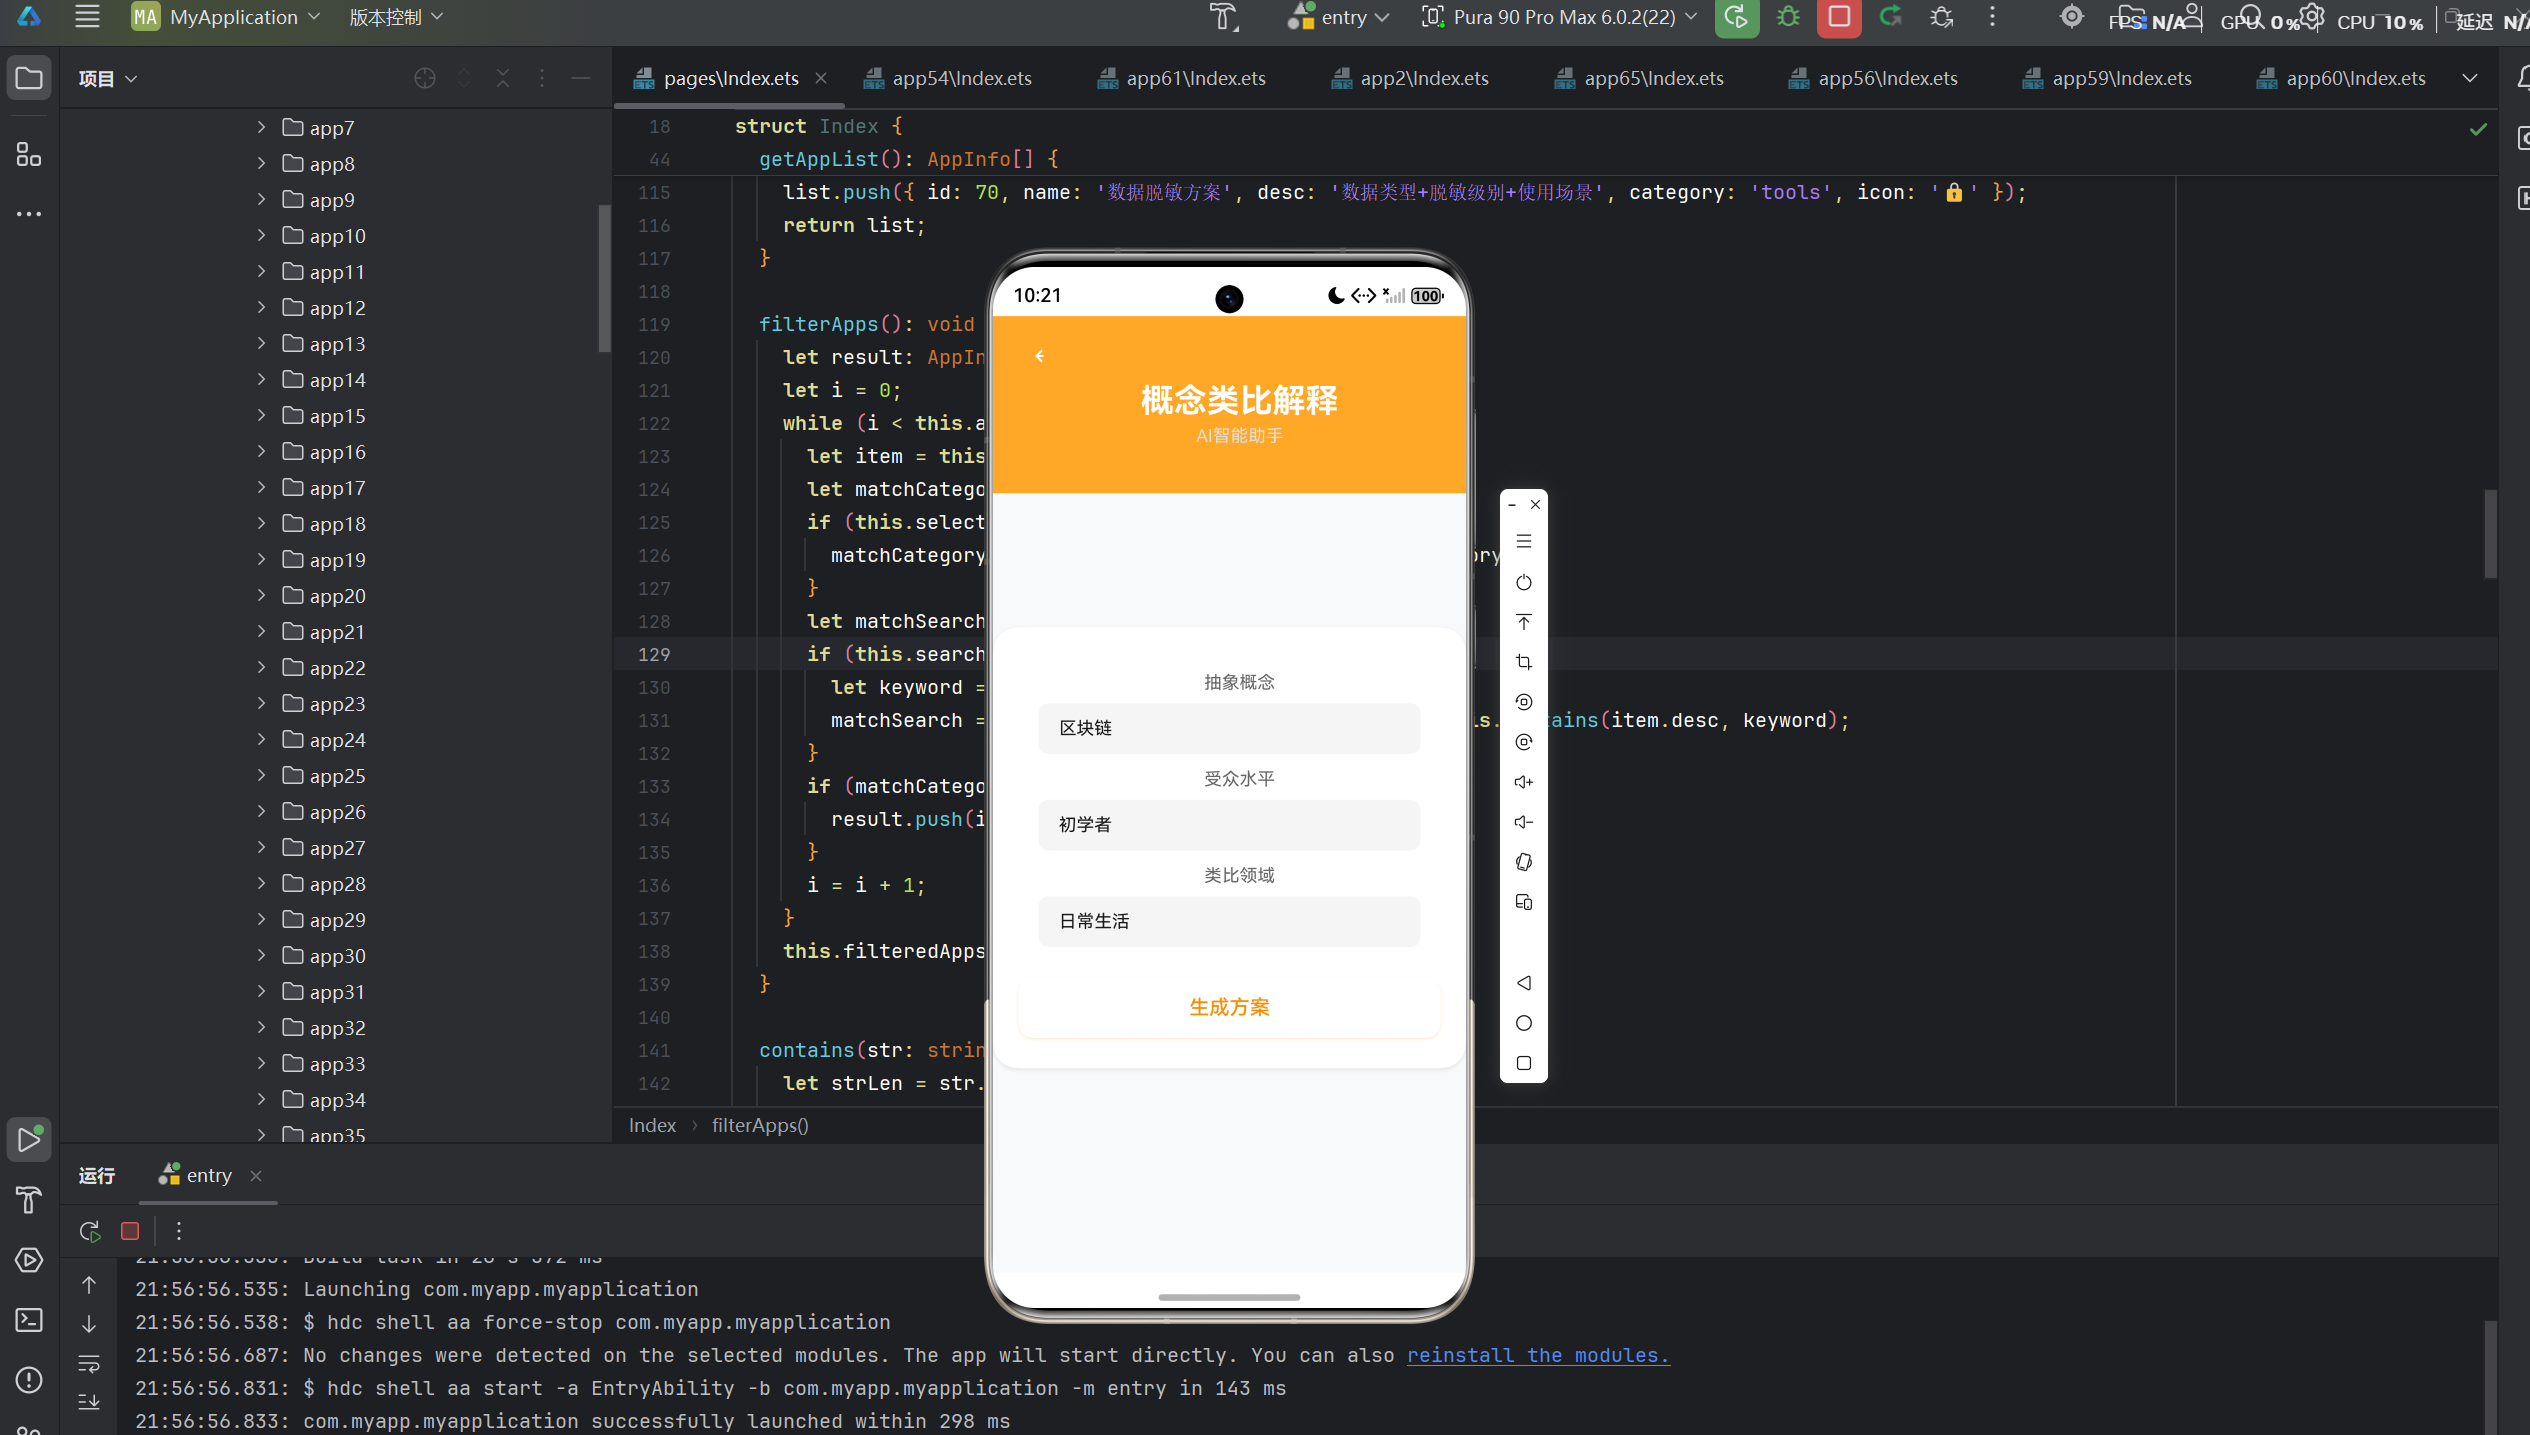Image resolution: width=2530 pixels, height=1435 pixels.
Task: Open the project folder tool window
Action: 29,78
